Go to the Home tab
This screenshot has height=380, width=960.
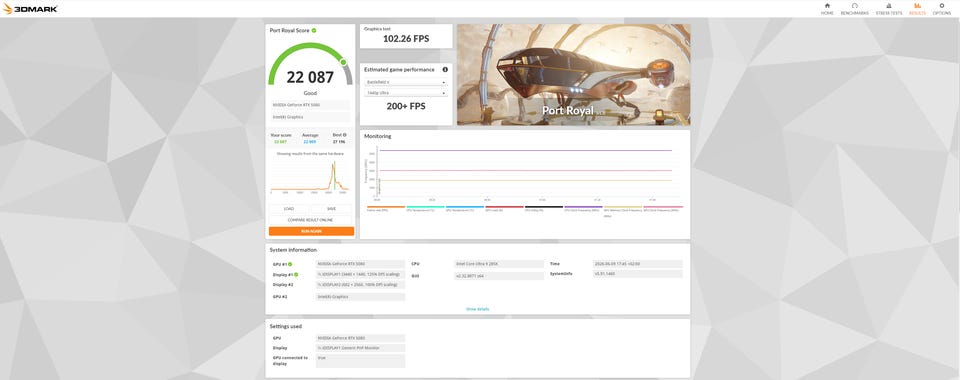point(827,9)
